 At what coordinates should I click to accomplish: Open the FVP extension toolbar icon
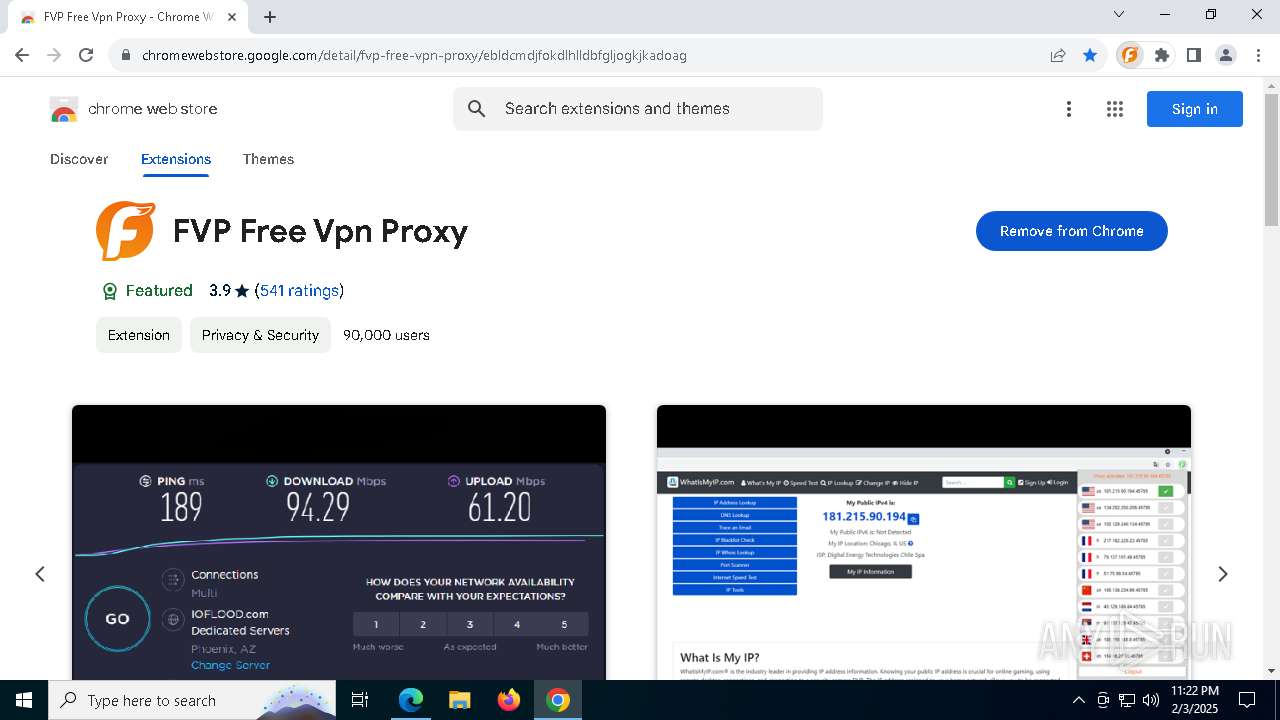click(1130, 55)
